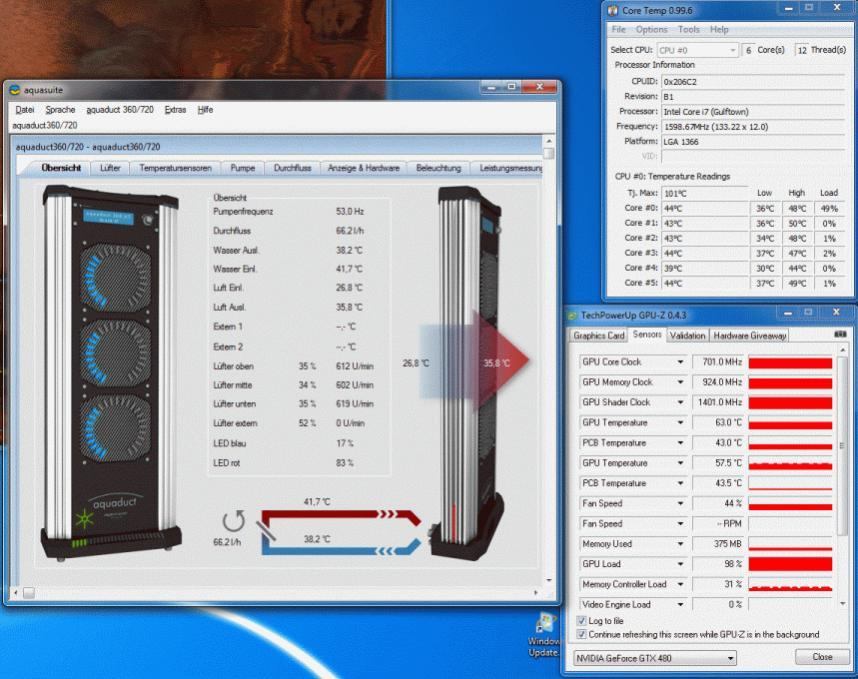Click the GPU-Z title bar icon

[572, 315]
